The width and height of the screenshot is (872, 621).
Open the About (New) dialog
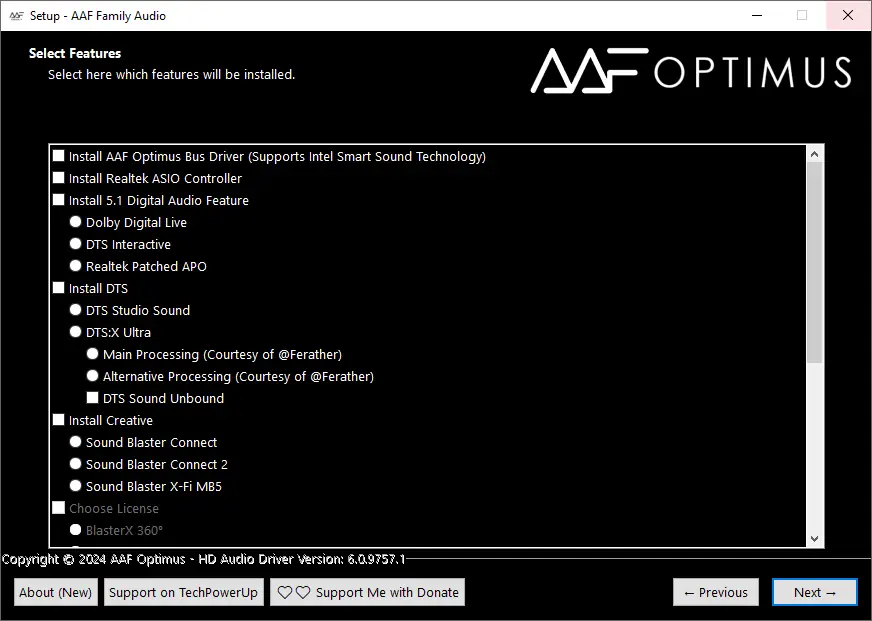coord(56,592)
